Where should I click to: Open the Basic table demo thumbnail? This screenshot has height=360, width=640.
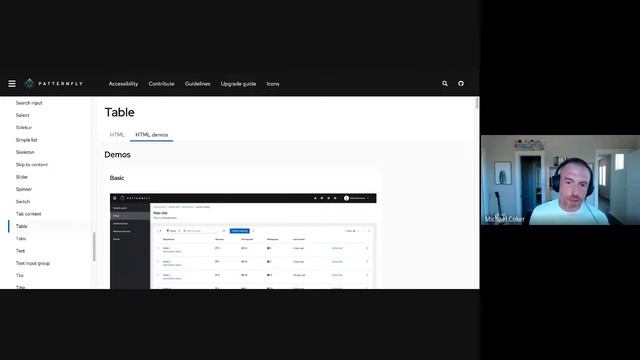243,241
